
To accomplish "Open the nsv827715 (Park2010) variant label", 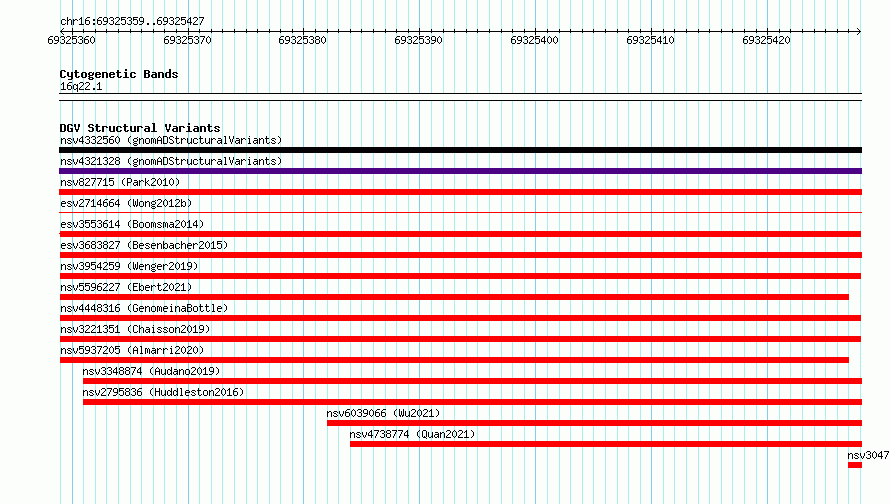I will pyautogui.click(x=120, y=182).
